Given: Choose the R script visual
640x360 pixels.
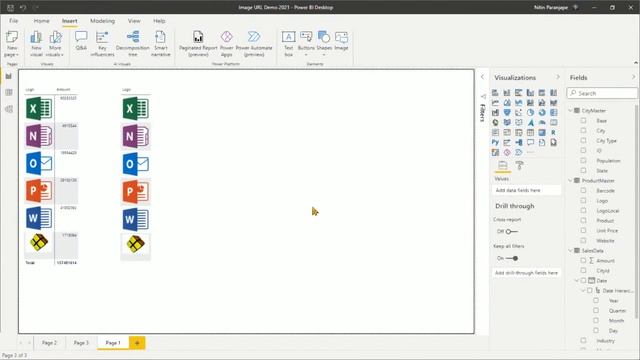Looking at the screenshot, I should pyautogui.click(x=553, y=132).
